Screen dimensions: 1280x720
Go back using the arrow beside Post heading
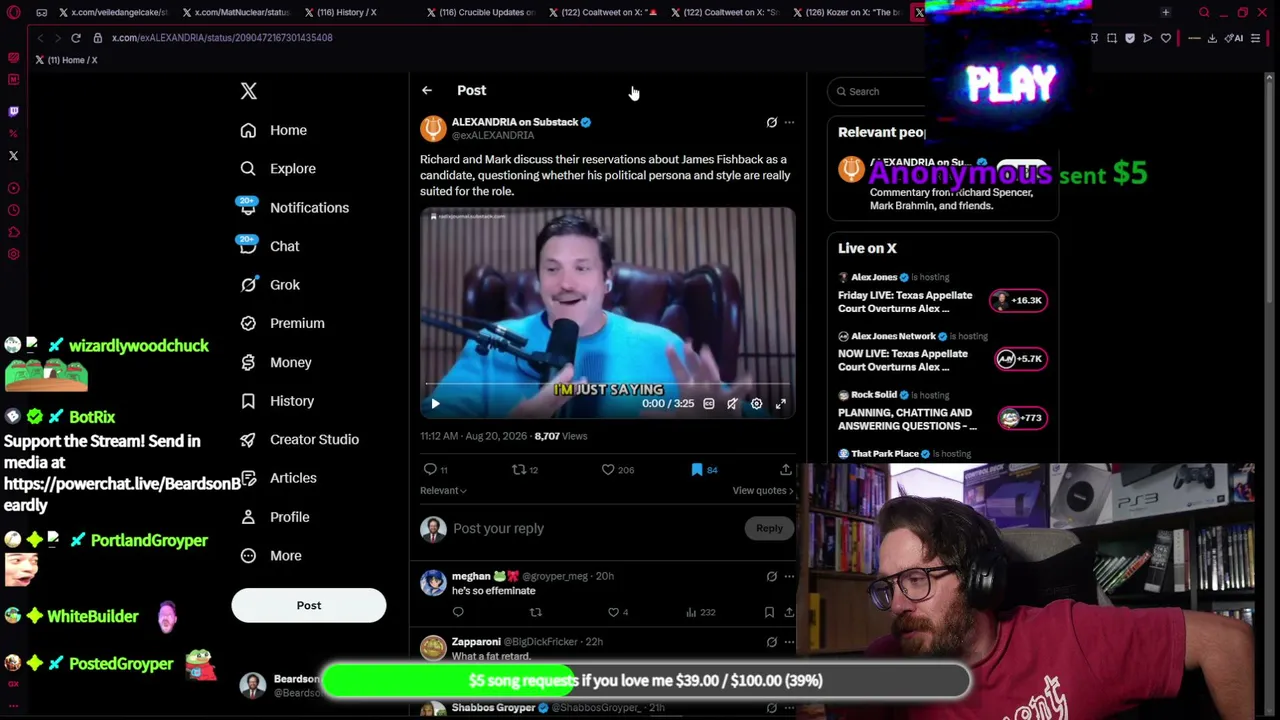[427, 90]
